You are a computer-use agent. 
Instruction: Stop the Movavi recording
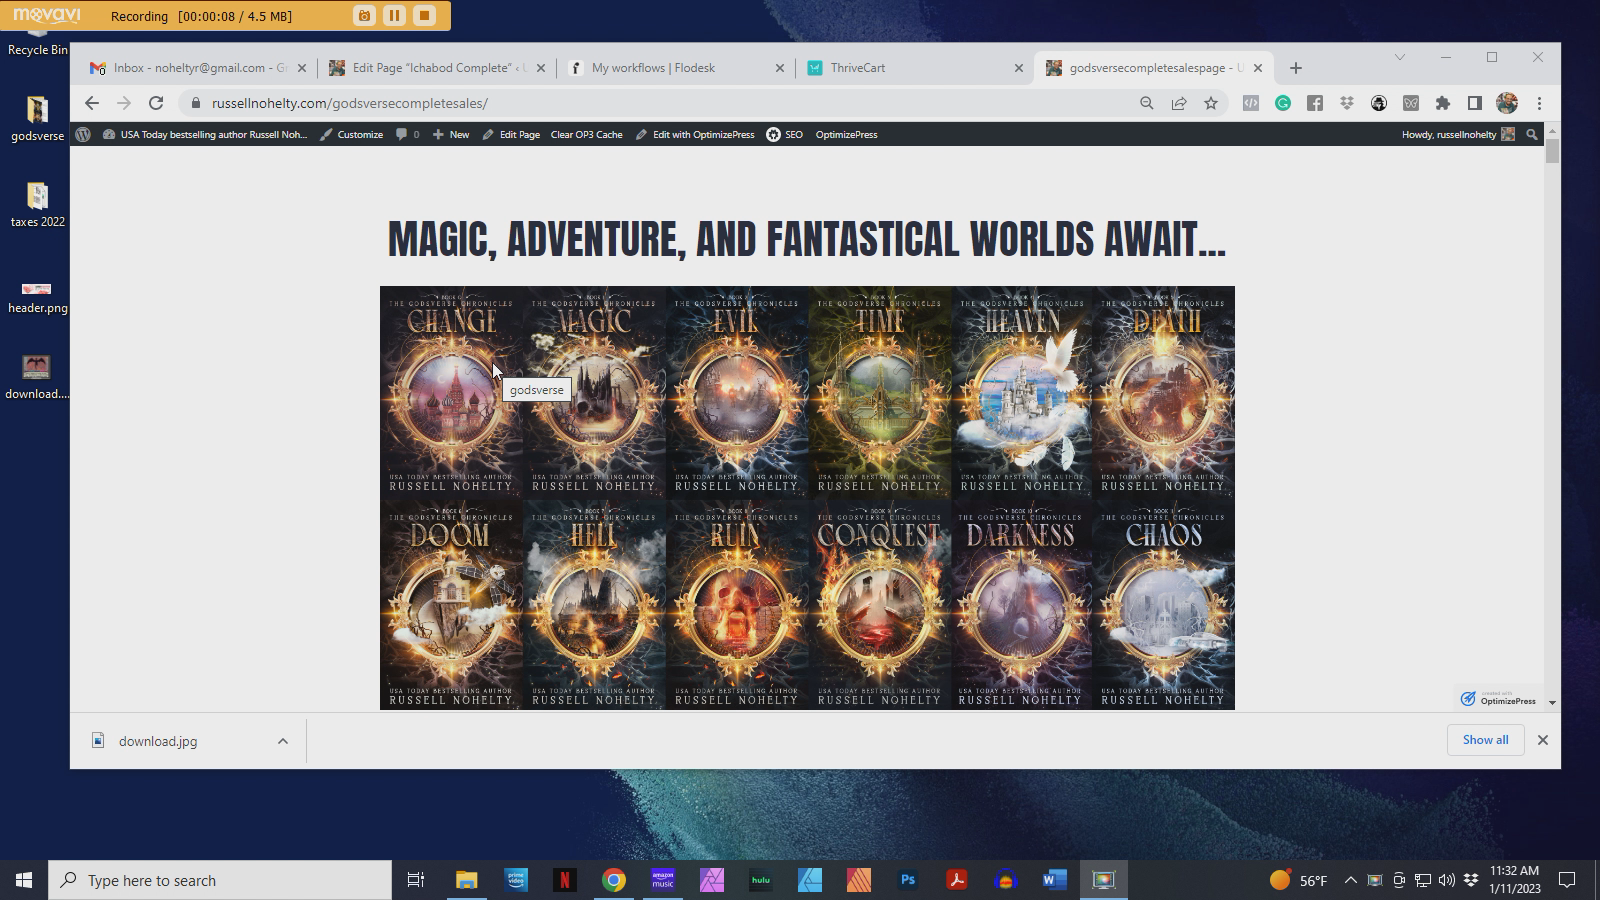tap(424, 16)
